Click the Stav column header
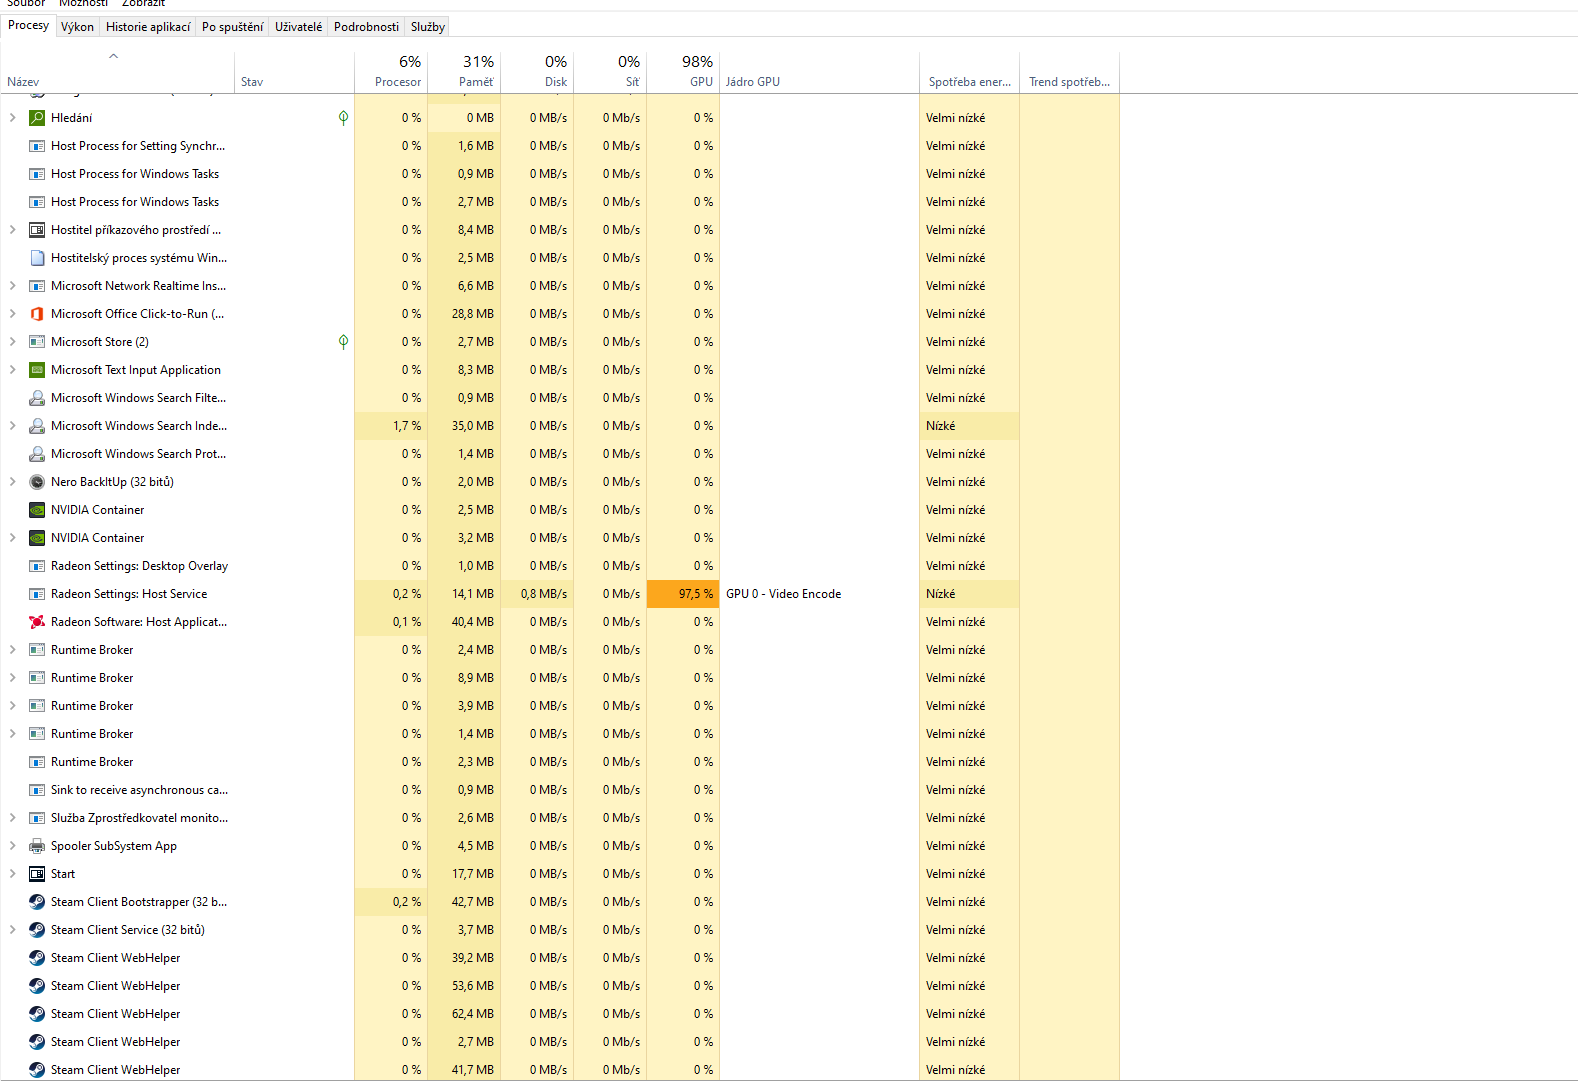This screenshot has width=1578, height=1081. [x=295, y=72]
